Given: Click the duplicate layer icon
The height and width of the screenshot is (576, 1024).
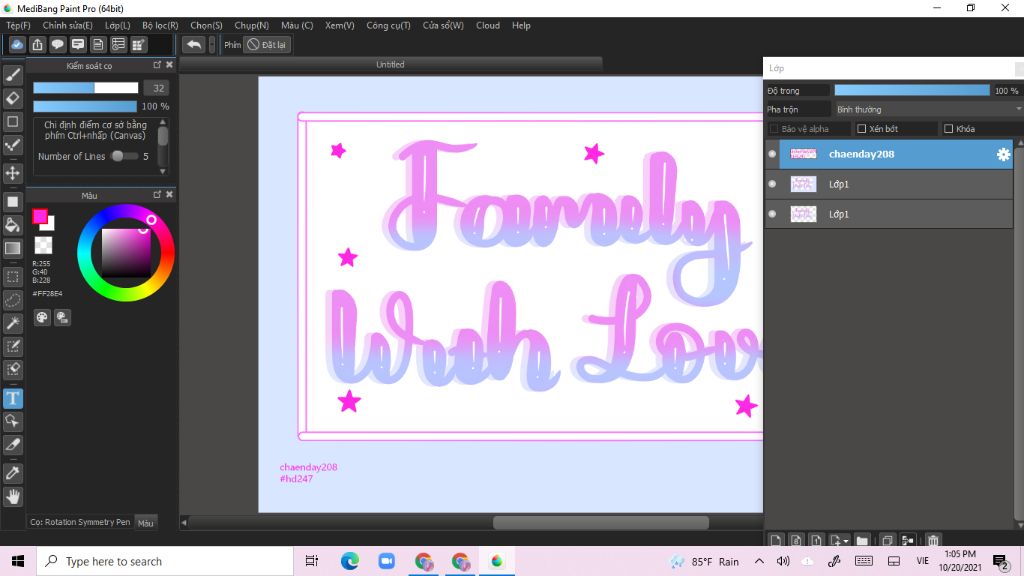Looking at the screenshot, I should pos(887,540).
